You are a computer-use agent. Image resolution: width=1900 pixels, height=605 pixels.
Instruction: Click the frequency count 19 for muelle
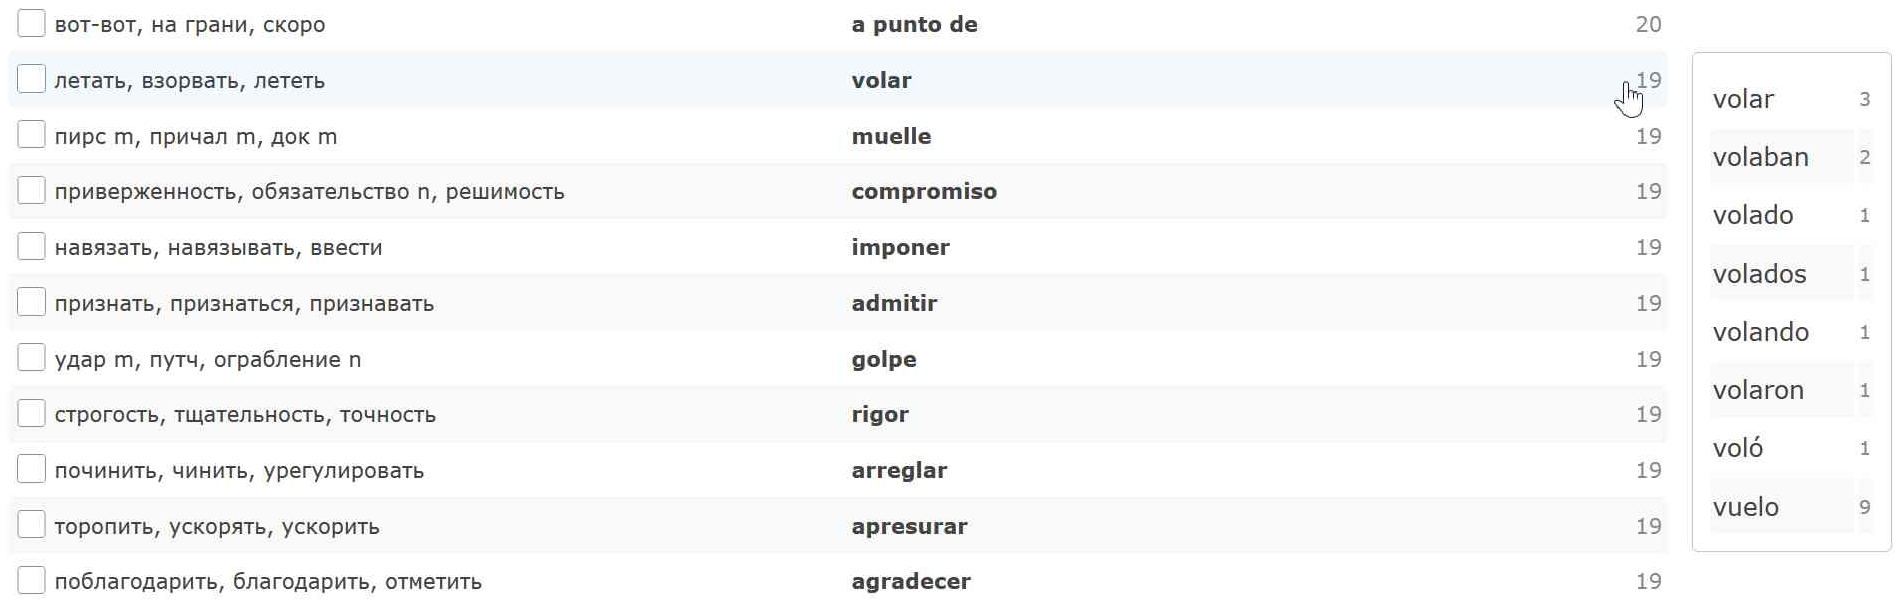coord(1648,136)
